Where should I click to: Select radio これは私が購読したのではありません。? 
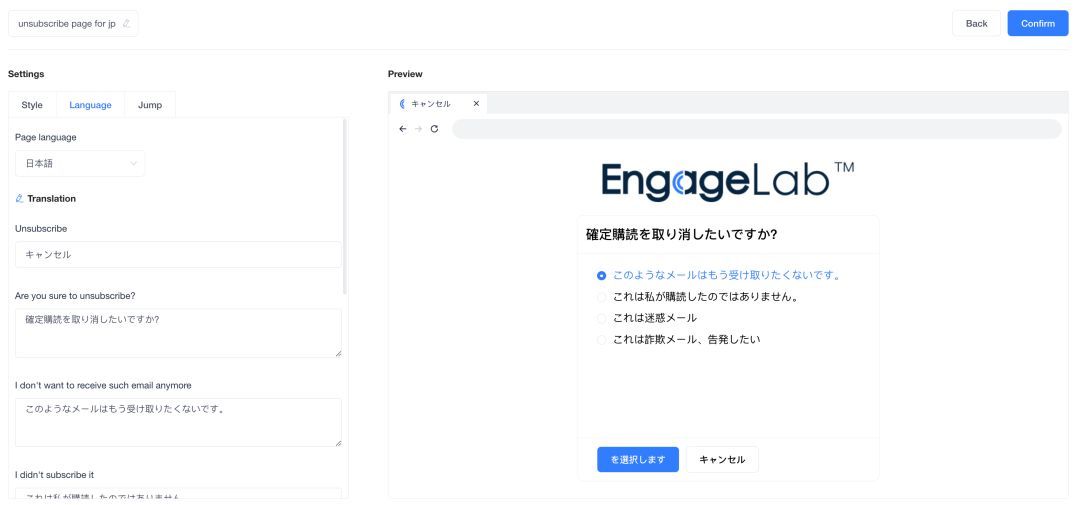601,297
